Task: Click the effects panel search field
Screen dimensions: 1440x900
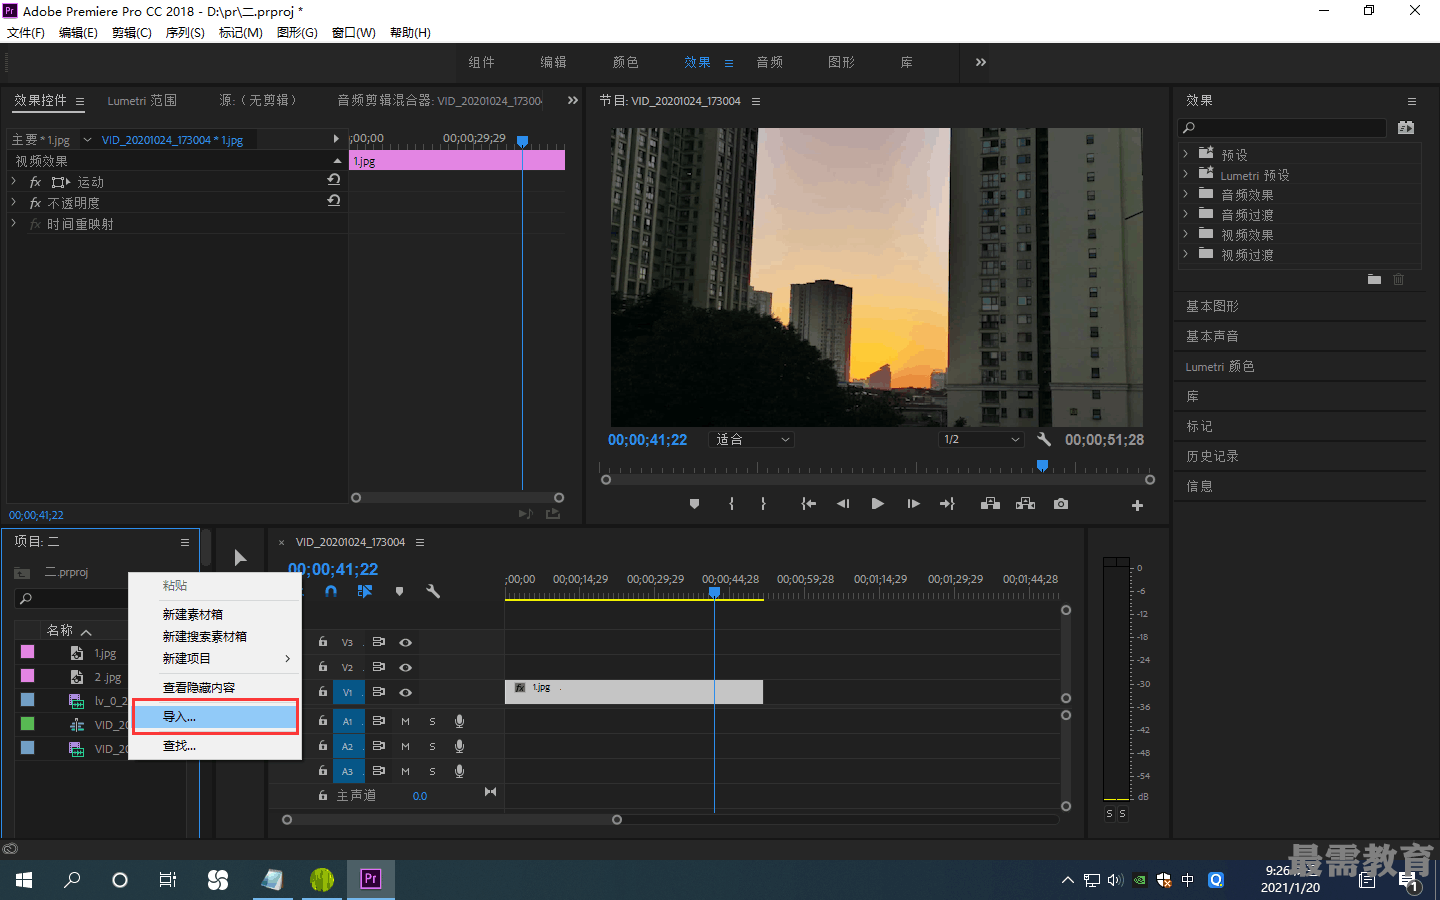Action: (1283, 127)
